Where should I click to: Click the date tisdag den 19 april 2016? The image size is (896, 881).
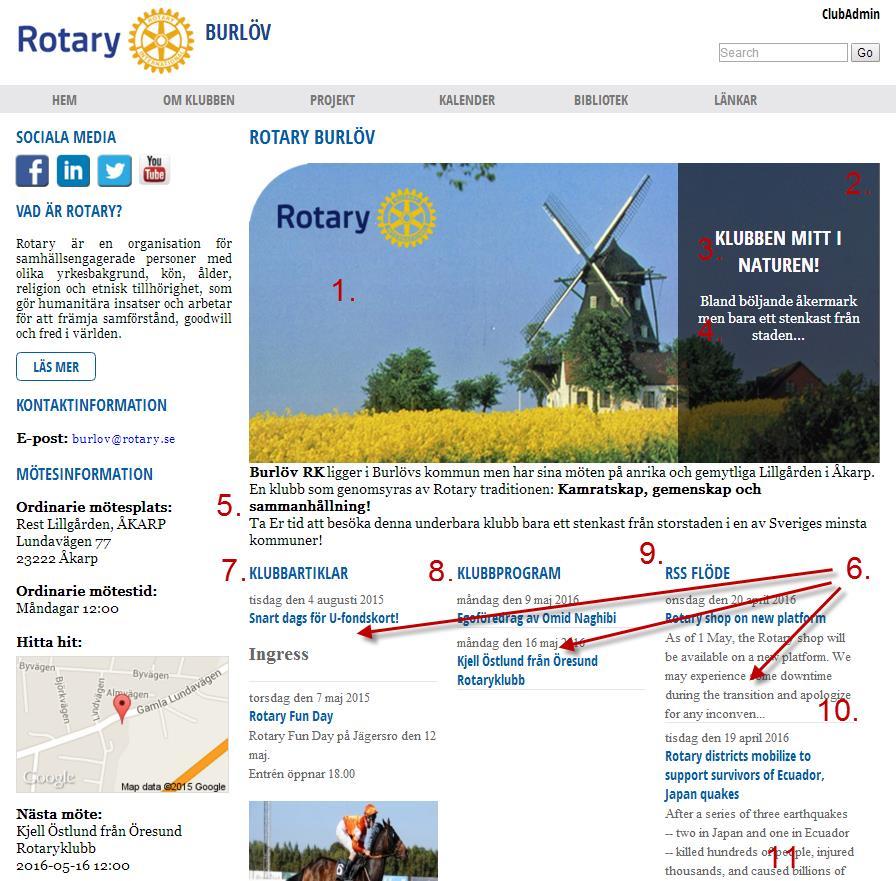click(x=727, y=738)
